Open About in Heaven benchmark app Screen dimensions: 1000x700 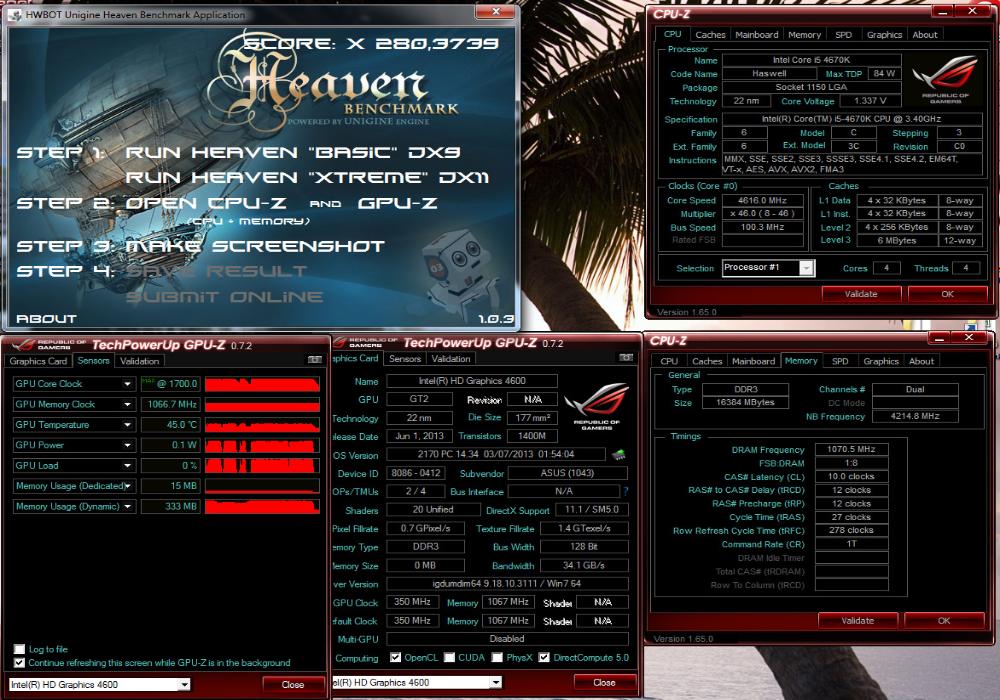(x=46, y=319)
